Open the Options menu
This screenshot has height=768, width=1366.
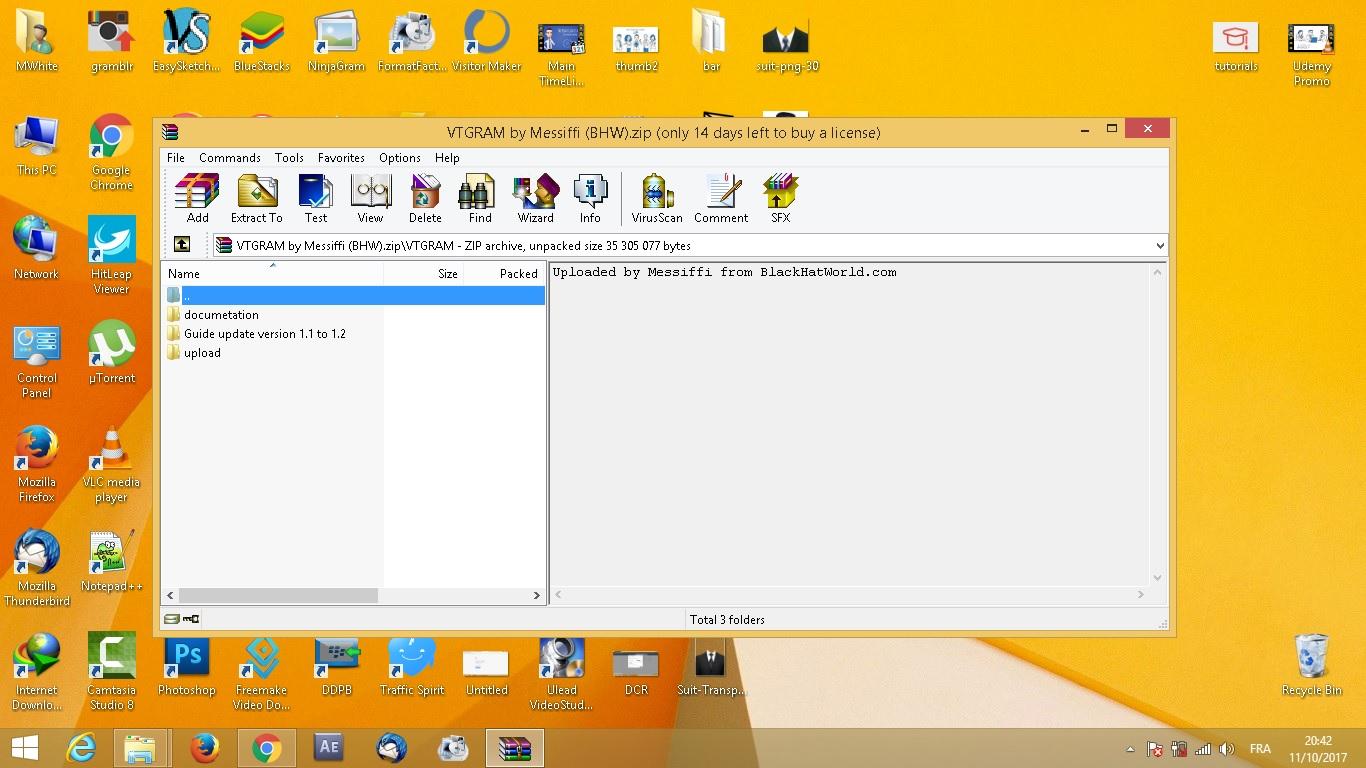pyautogui.click(x=399, y=158)
